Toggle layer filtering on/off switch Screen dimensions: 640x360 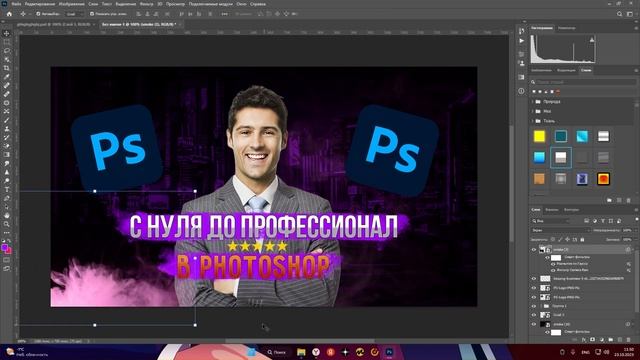(x=636, y=220)
